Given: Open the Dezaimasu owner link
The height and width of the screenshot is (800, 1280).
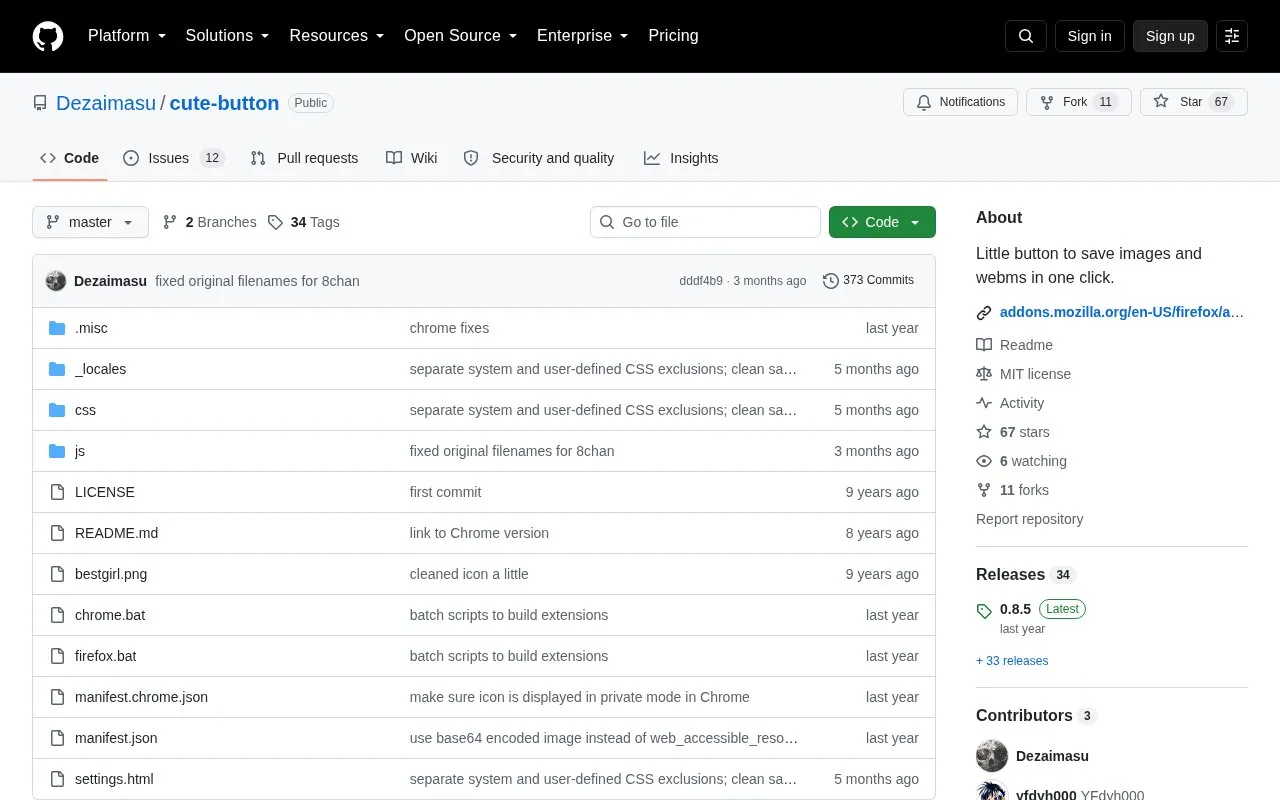Looking at the screenshot, I should coord(106,103).
